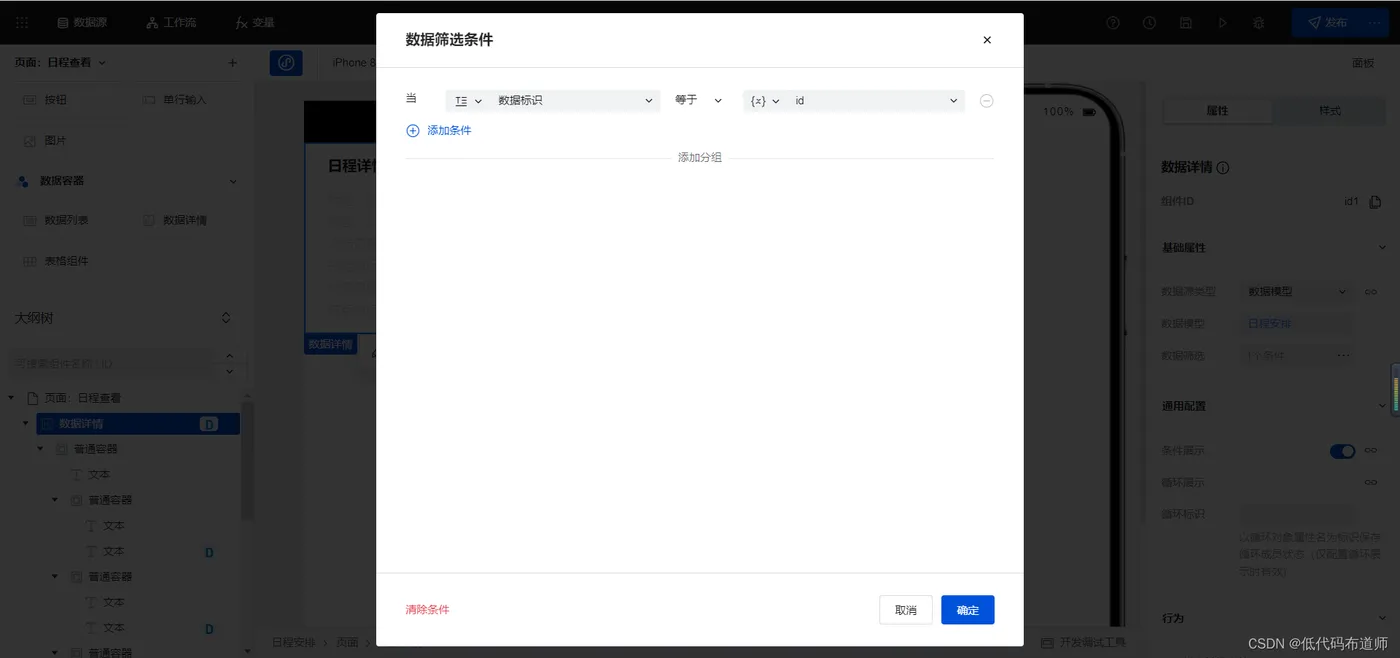
Task: Select the 表格组件 component
Action: [x=57, y=261]
